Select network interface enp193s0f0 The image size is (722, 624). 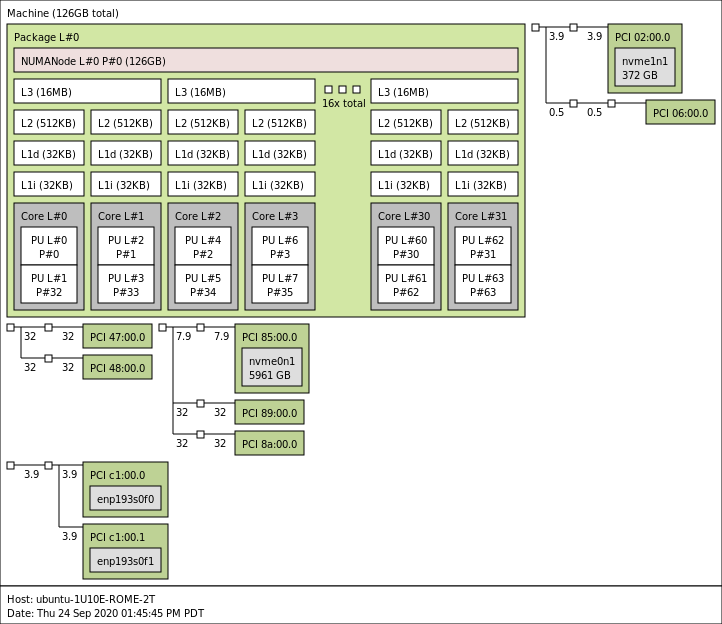(125, 499)
